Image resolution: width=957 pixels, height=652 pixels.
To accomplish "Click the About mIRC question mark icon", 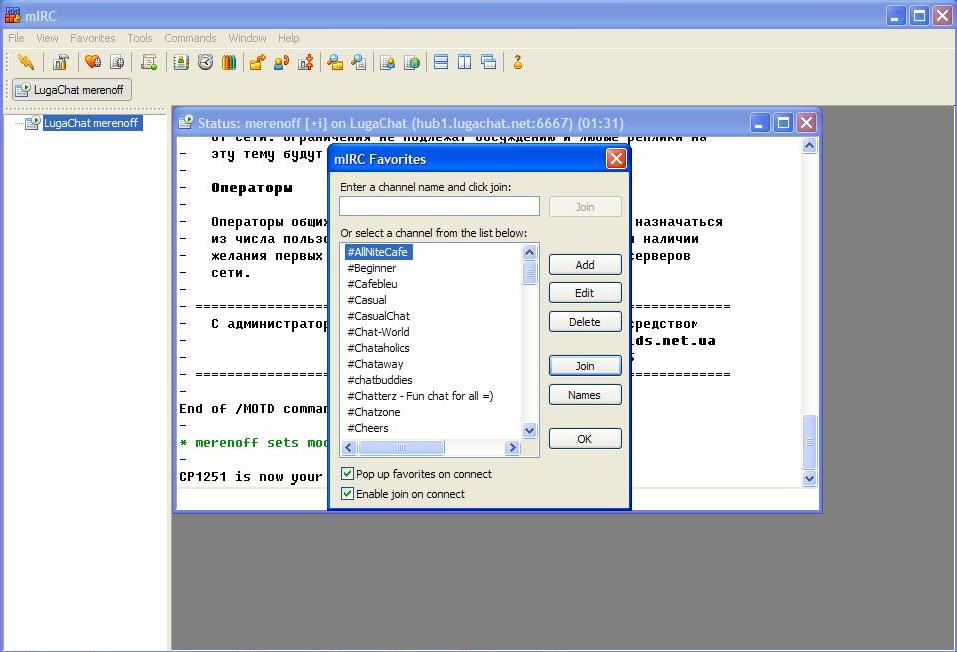I will pos(518,62).
